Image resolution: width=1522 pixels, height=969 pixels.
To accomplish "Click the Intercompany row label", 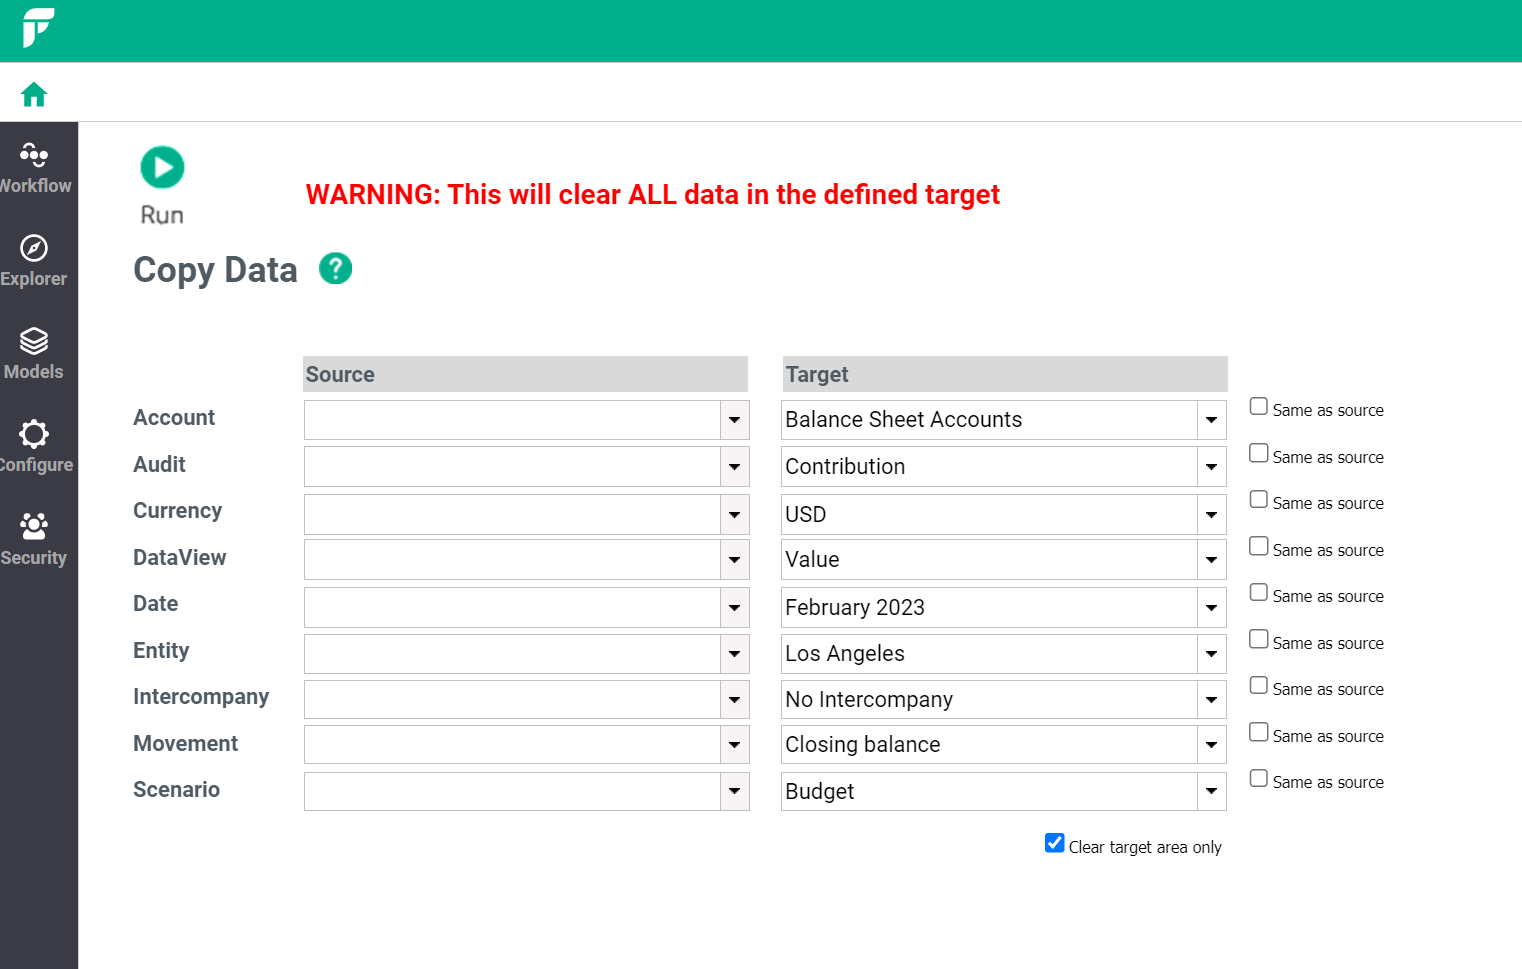I will 201,697.
